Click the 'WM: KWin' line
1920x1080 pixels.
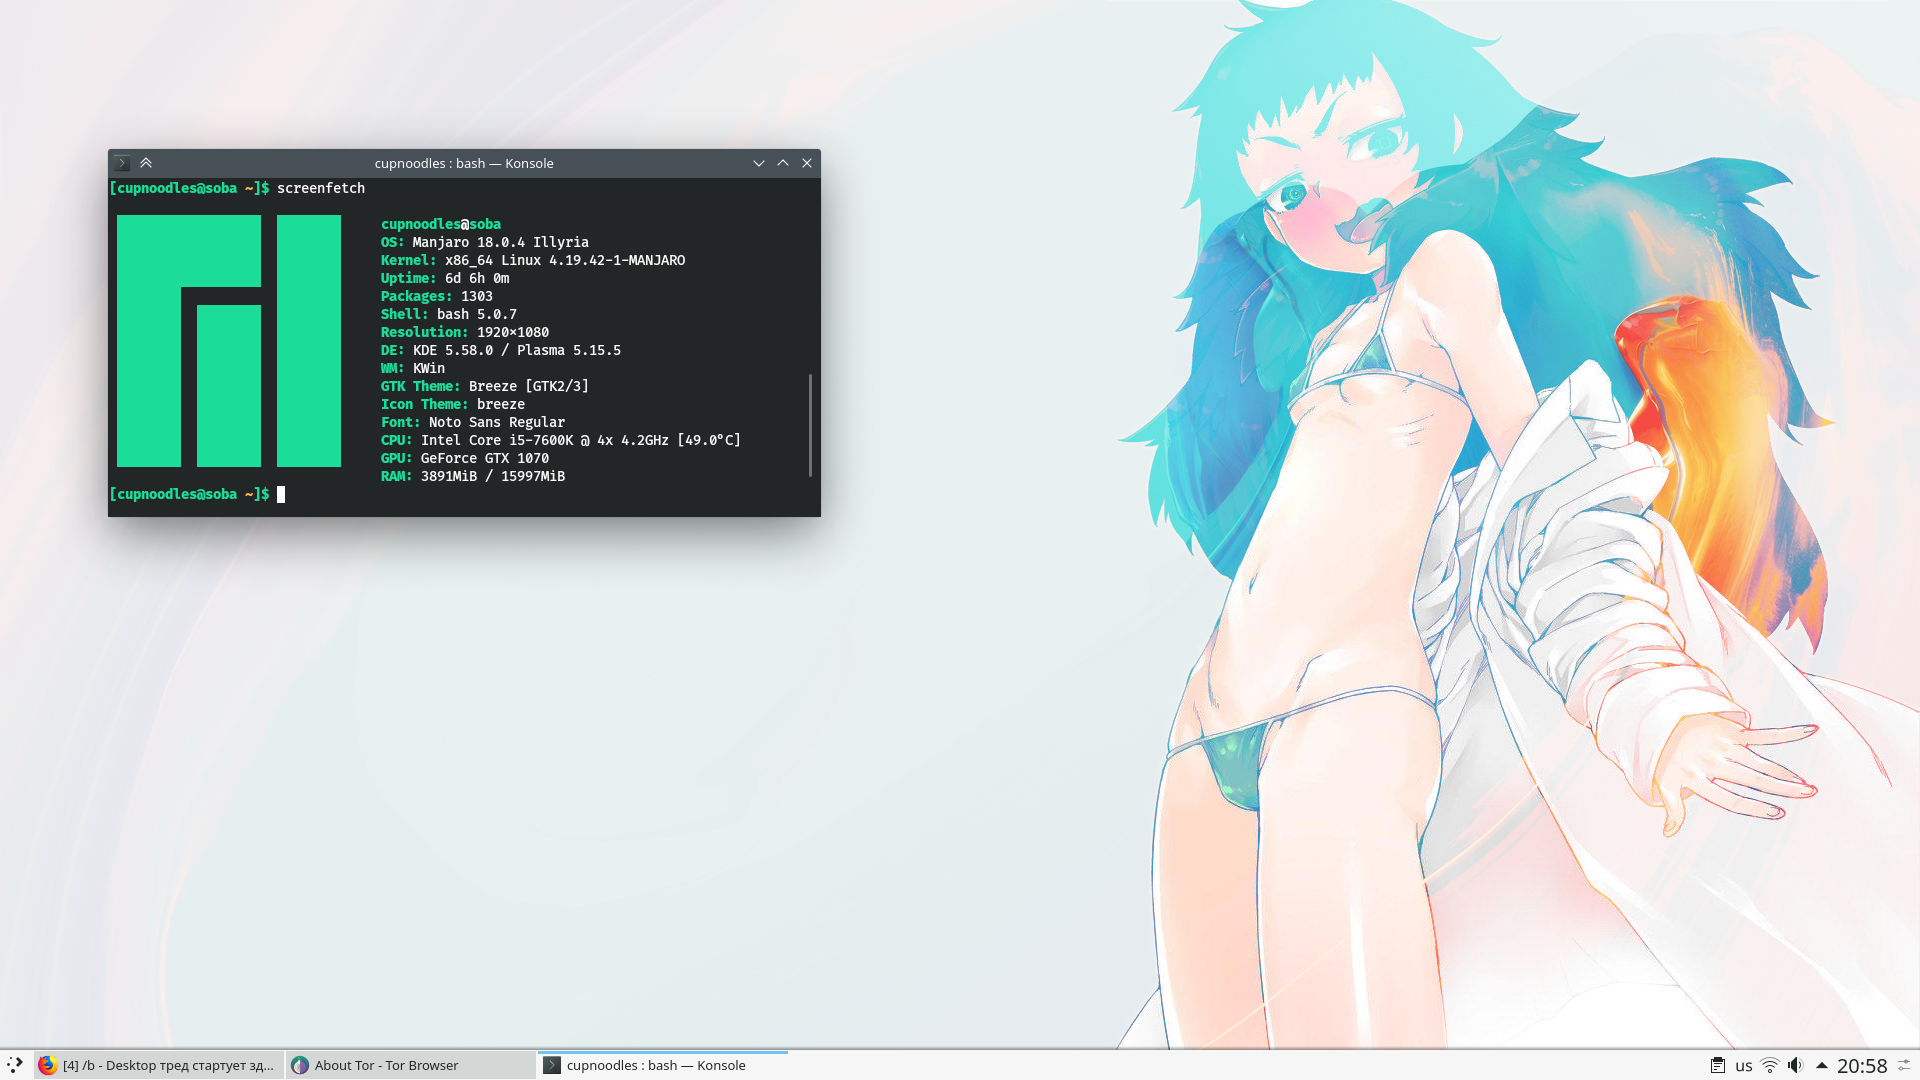click(x=413, y=368)
